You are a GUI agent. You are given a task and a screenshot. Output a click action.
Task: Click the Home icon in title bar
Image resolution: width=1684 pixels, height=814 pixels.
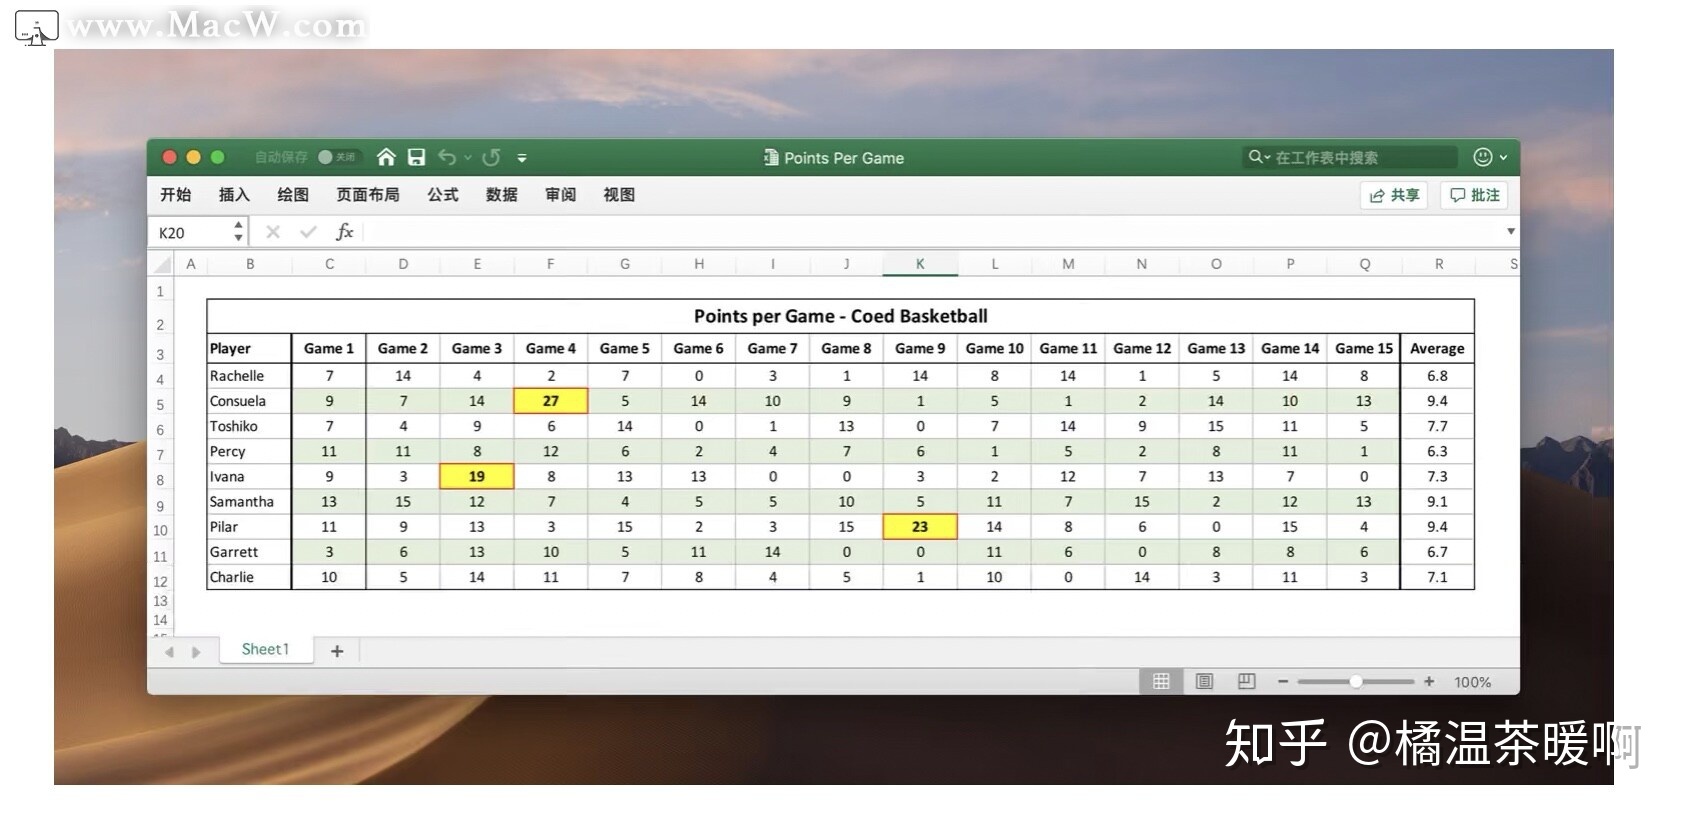tap(386, 157)
